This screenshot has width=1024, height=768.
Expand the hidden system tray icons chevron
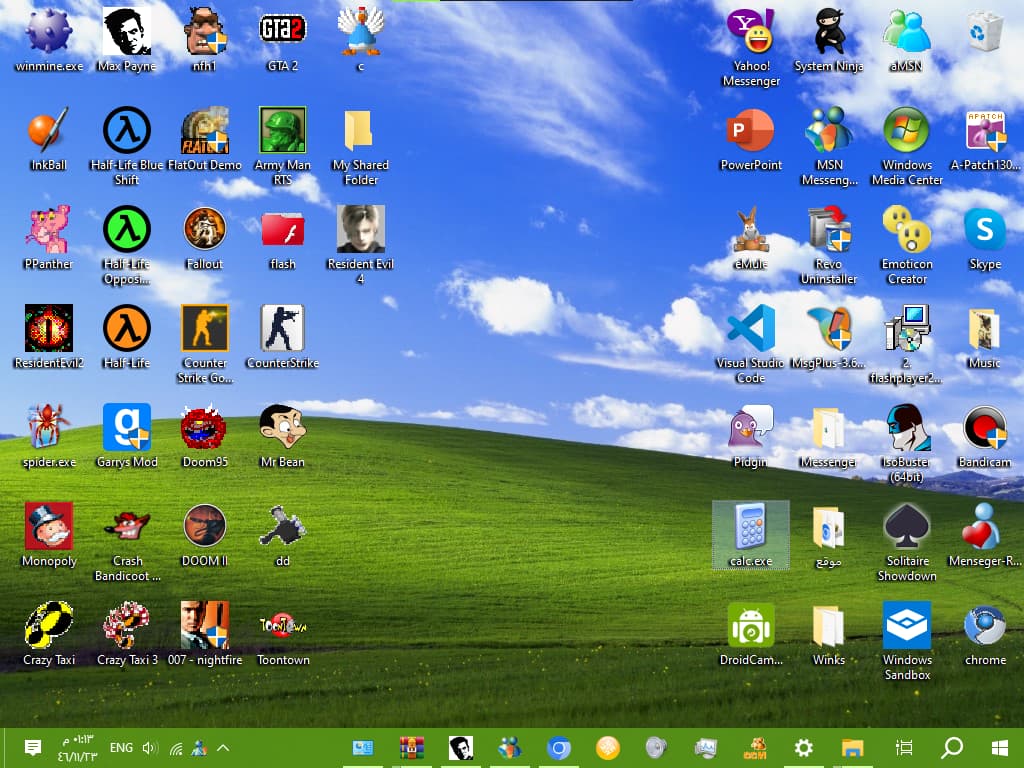pyautogui.click(x=223, y=748)
